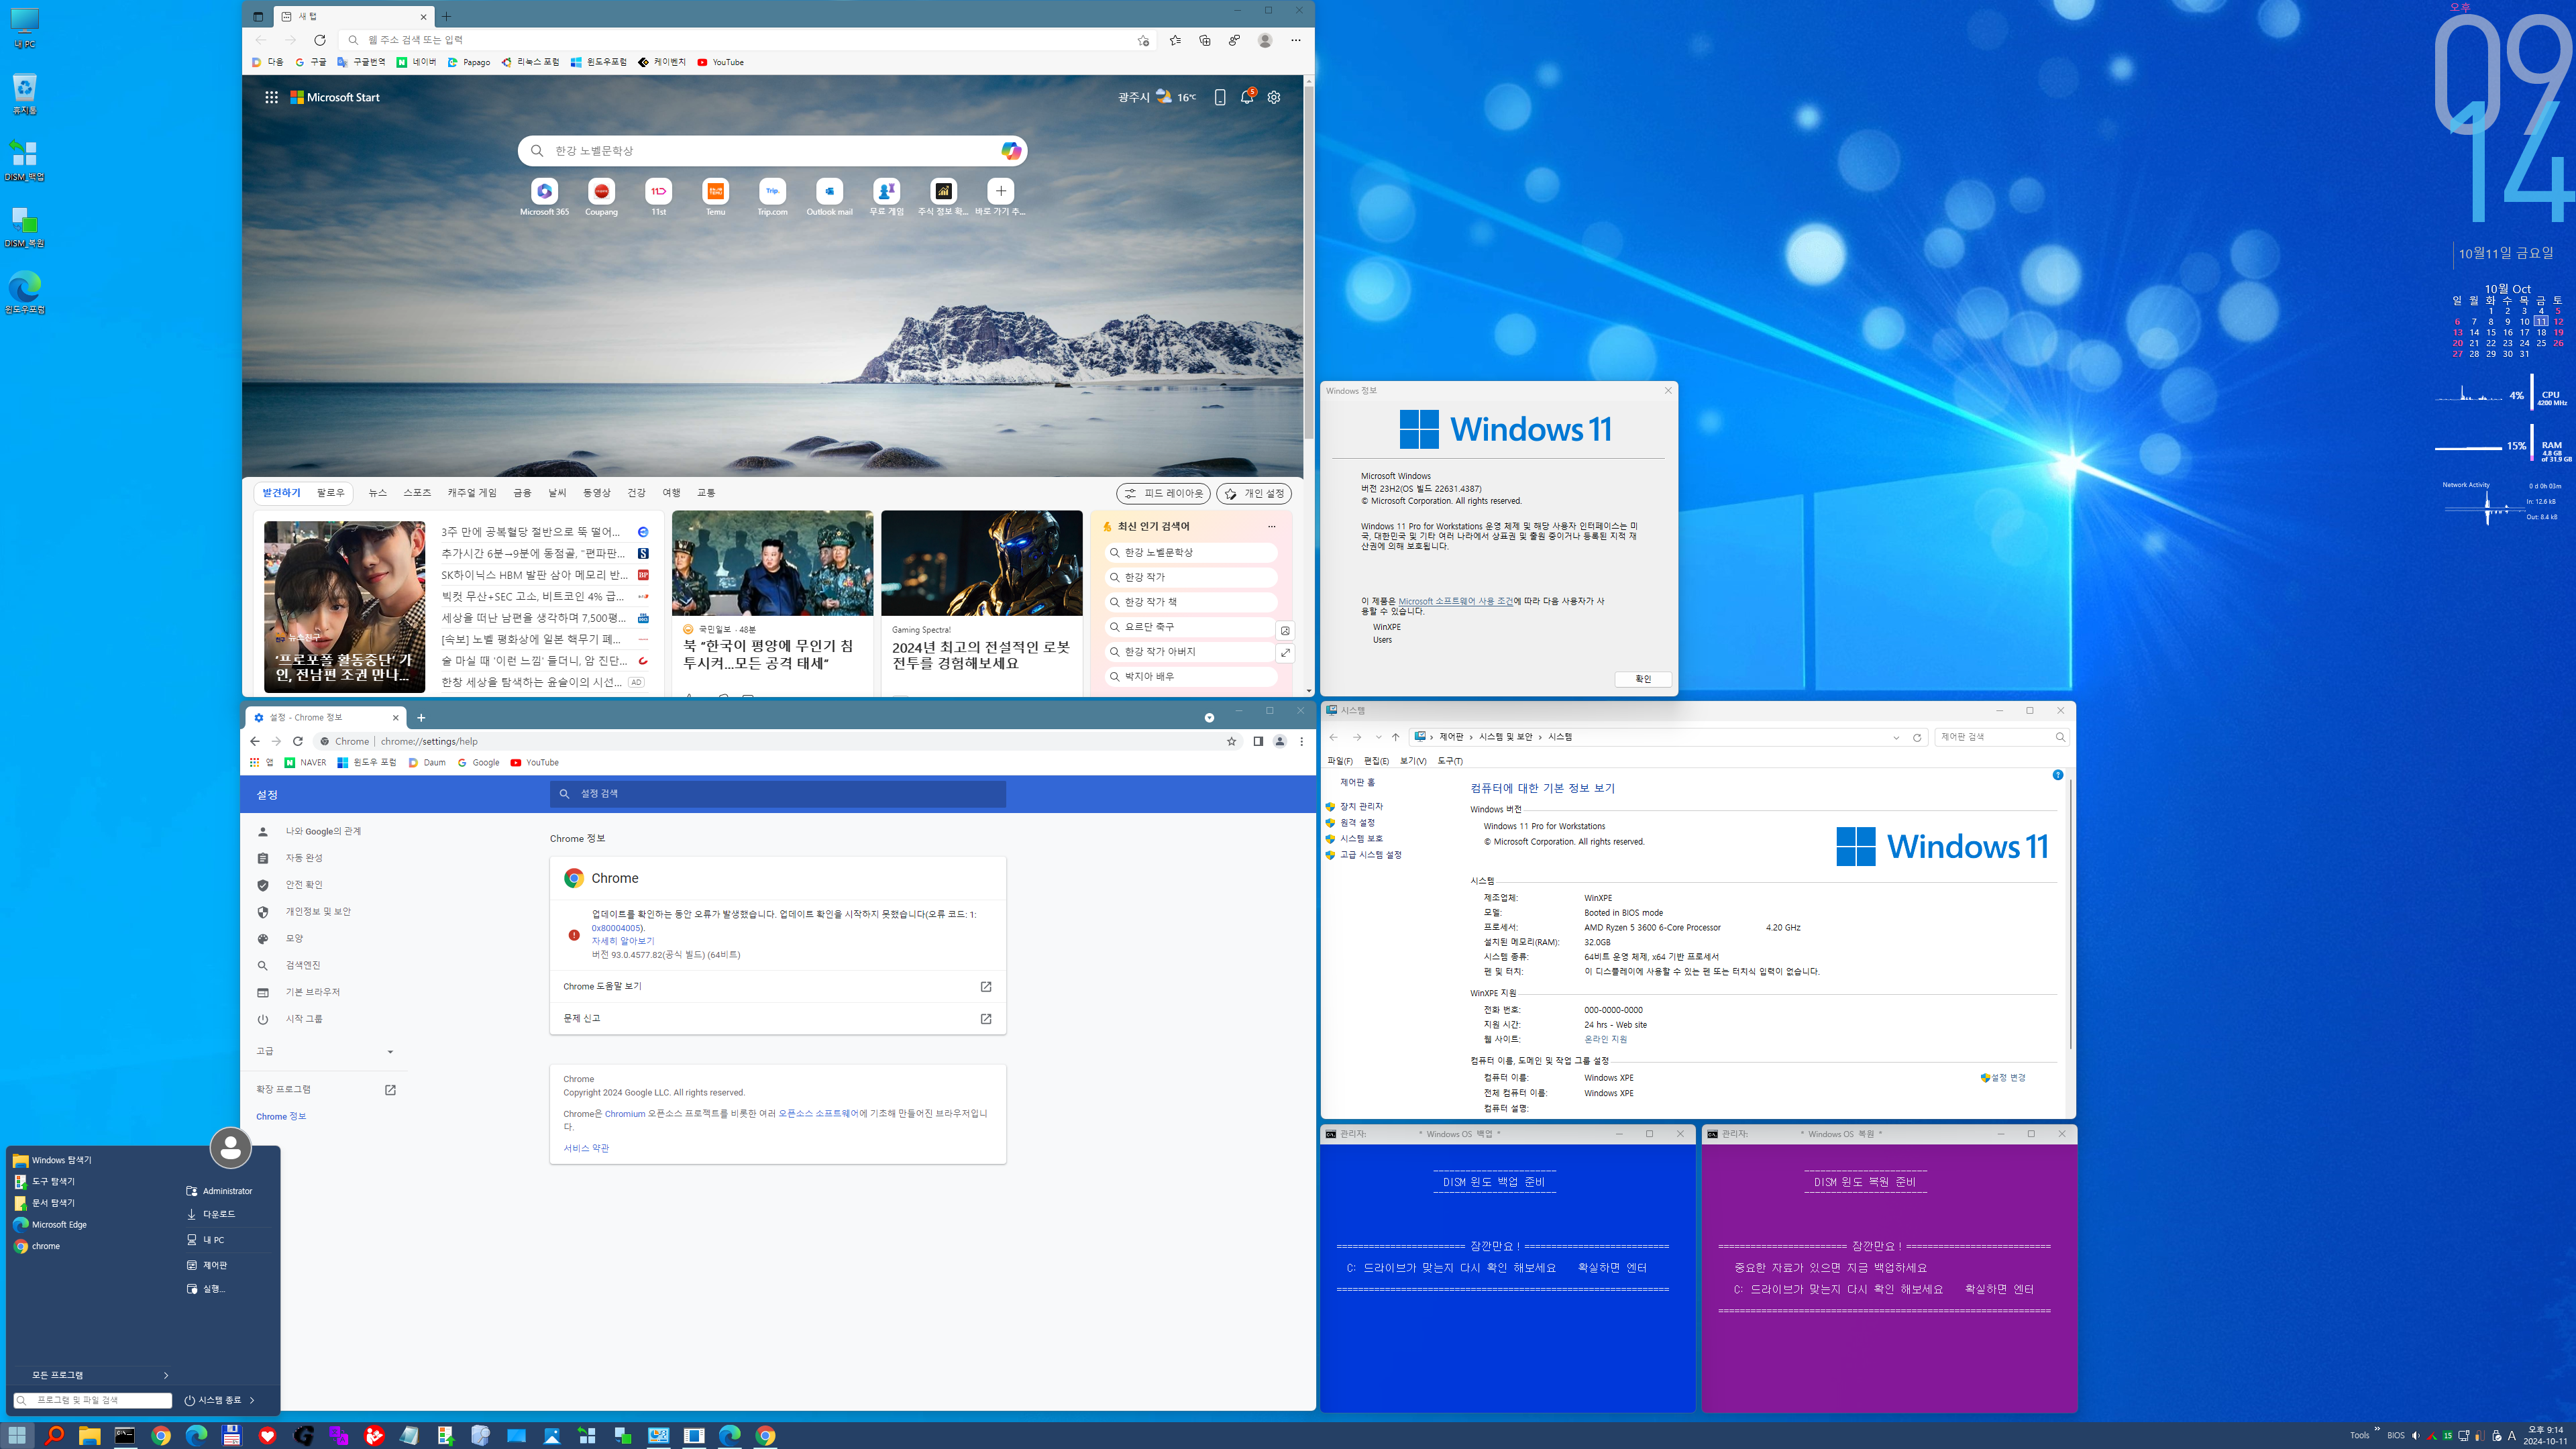The width and height of the screenshot is (2576, 1449).
Task: Click 확인 in Windows 정보 dialog
Action: 1643,679
